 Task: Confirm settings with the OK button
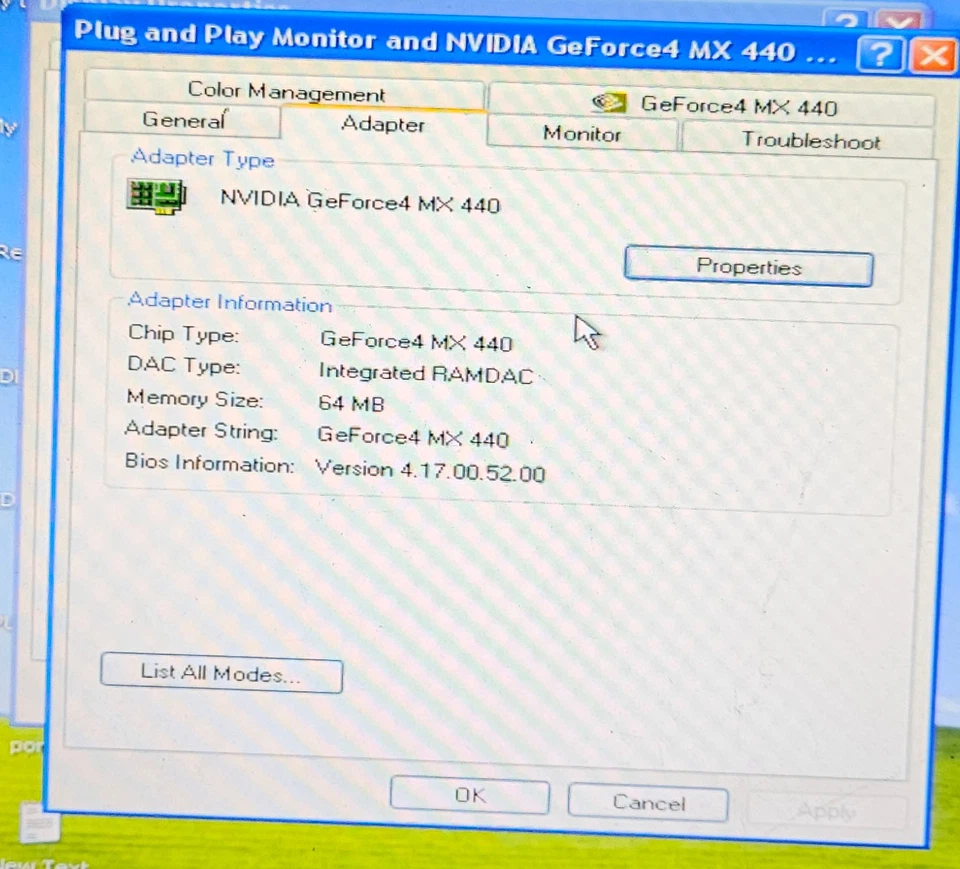coord(469,795)
